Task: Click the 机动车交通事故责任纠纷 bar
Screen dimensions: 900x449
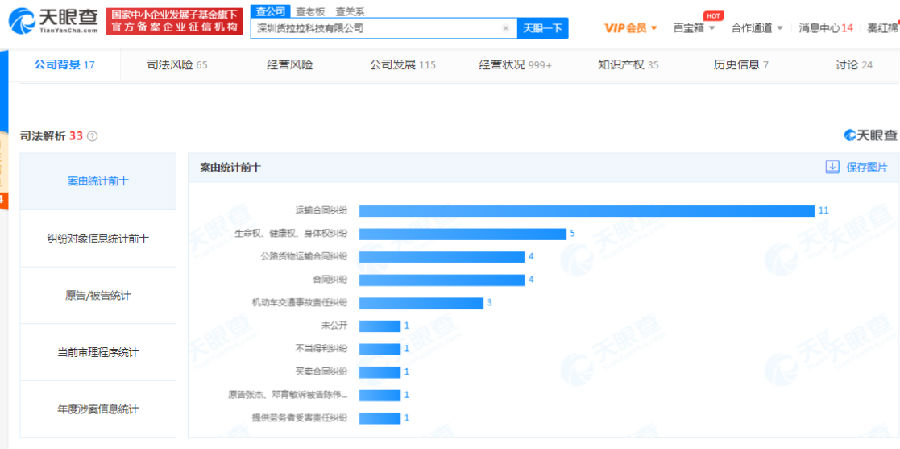Action: 421,303
